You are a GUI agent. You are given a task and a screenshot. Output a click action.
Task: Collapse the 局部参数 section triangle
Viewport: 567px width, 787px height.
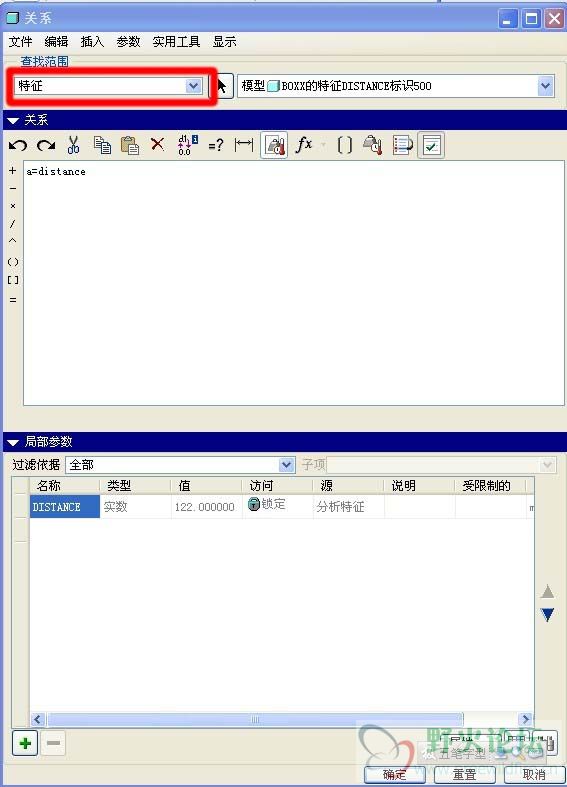13,442
